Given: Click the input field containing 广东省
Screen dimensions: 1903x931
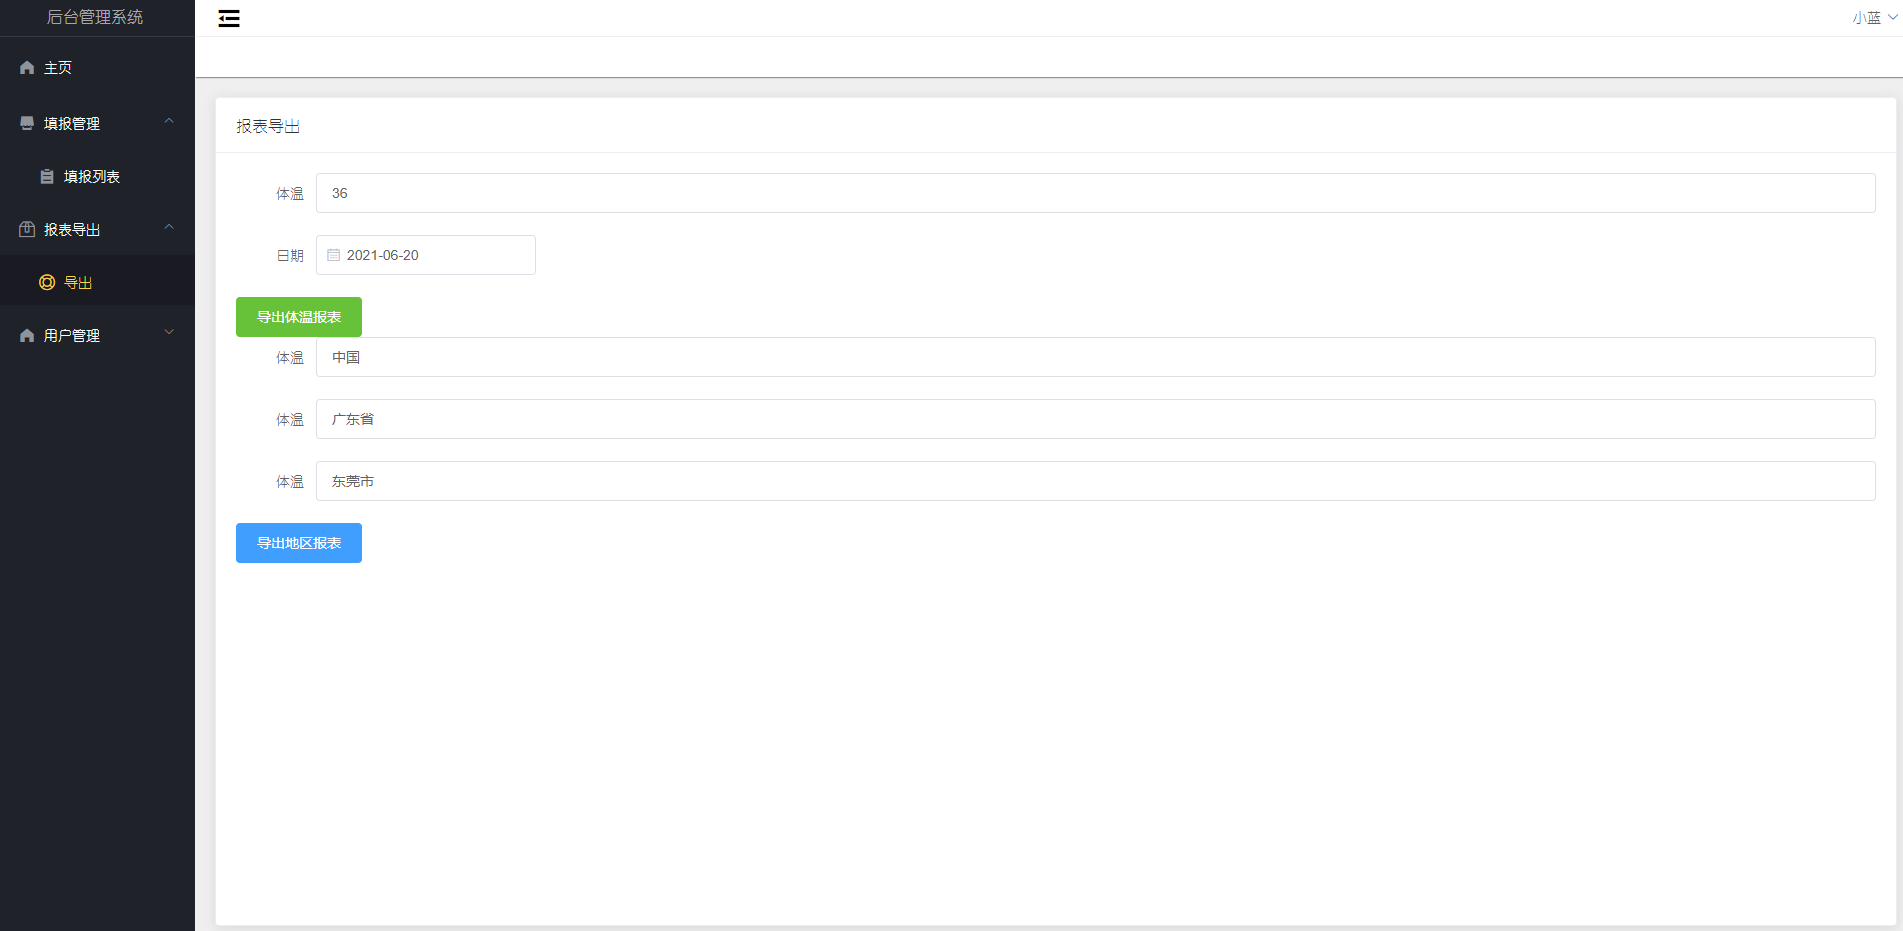Looking at the screenshot, I should point(1095,419).
